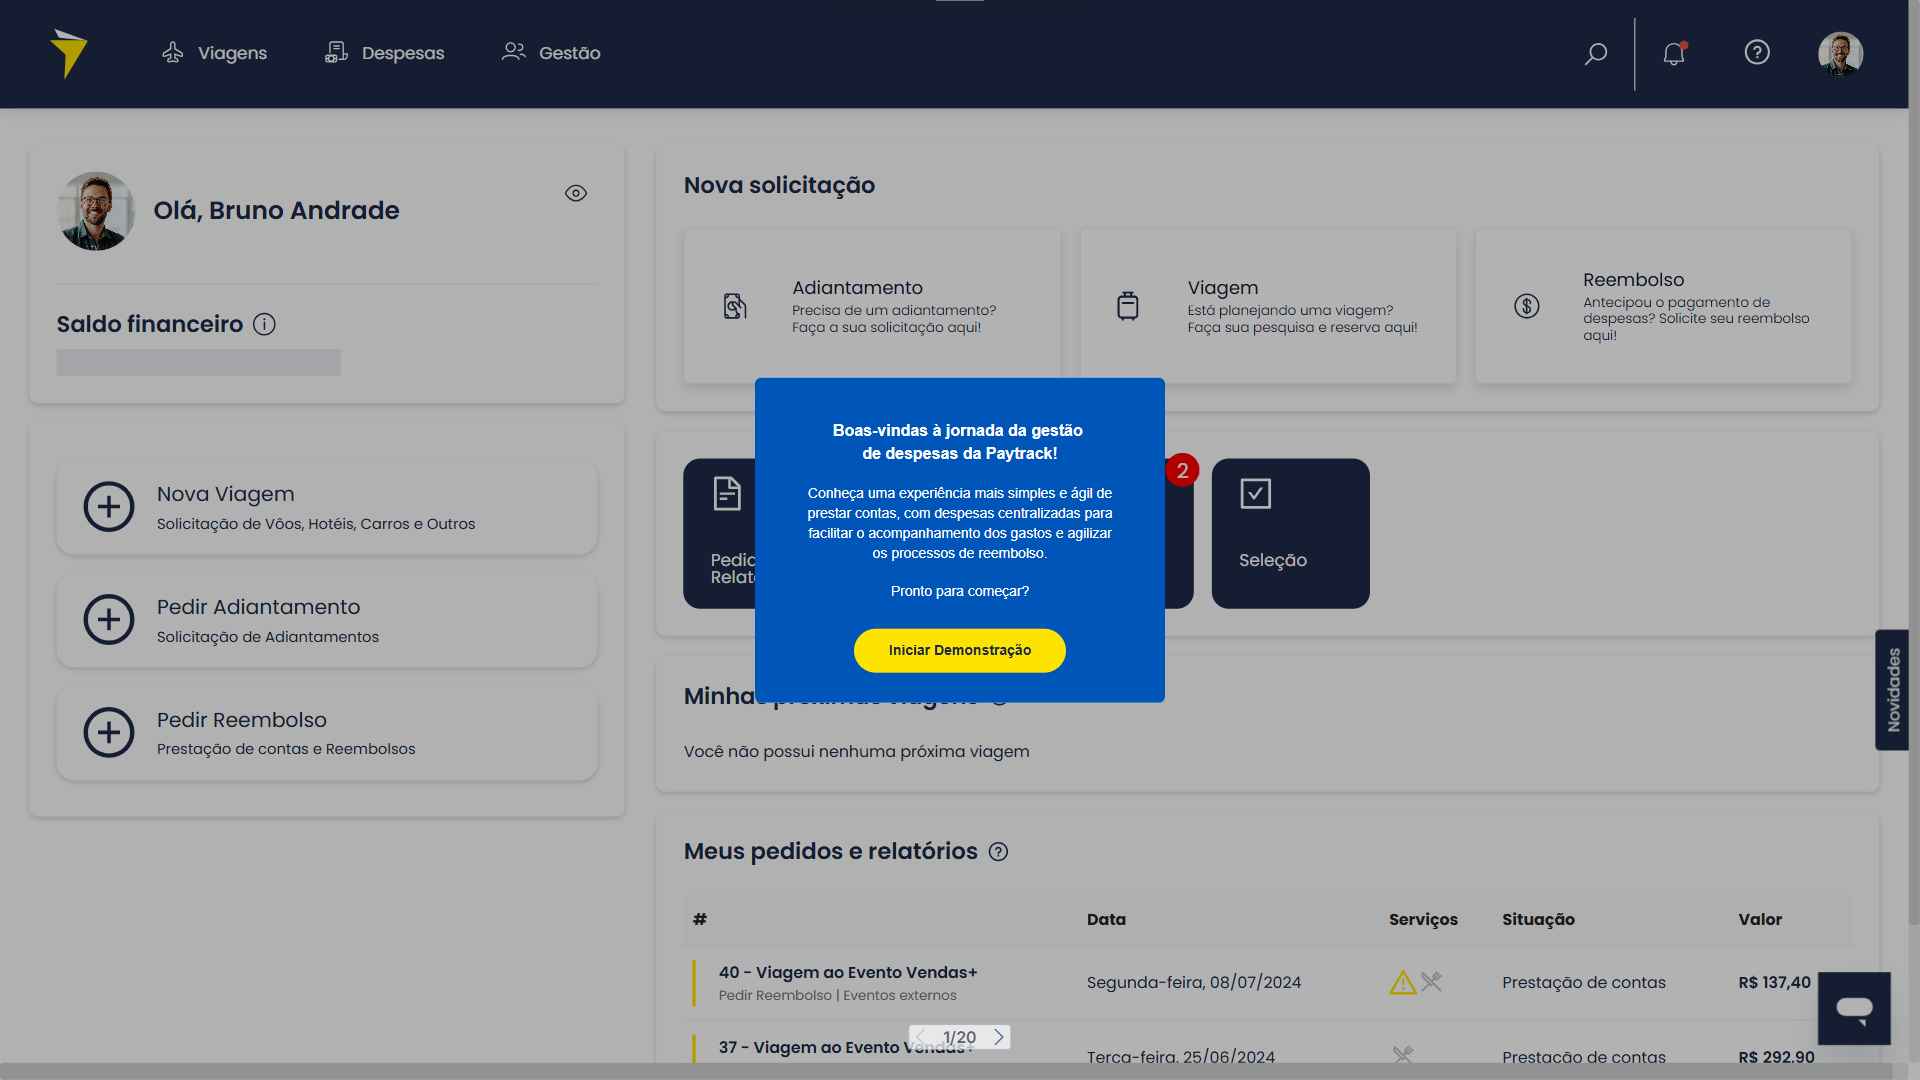Open request 40 - Viagem ao Evento Vendas+

(x=848, y=972)
